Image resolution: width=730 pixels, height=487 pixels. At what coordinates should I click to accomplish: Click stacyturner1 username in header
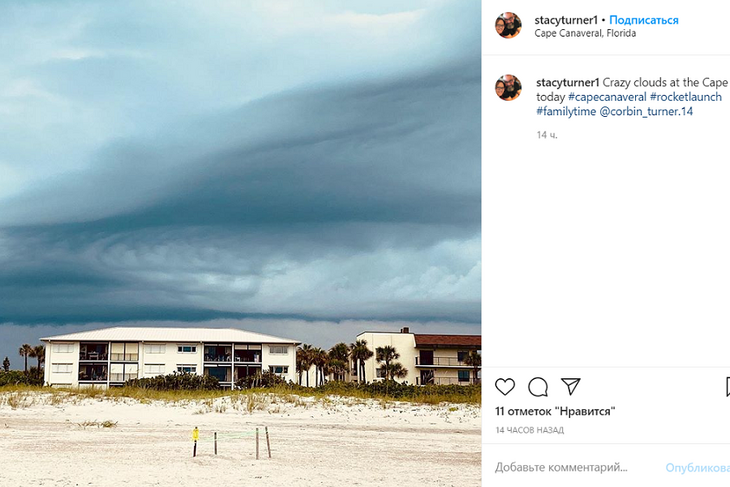(x=566, y=20)
